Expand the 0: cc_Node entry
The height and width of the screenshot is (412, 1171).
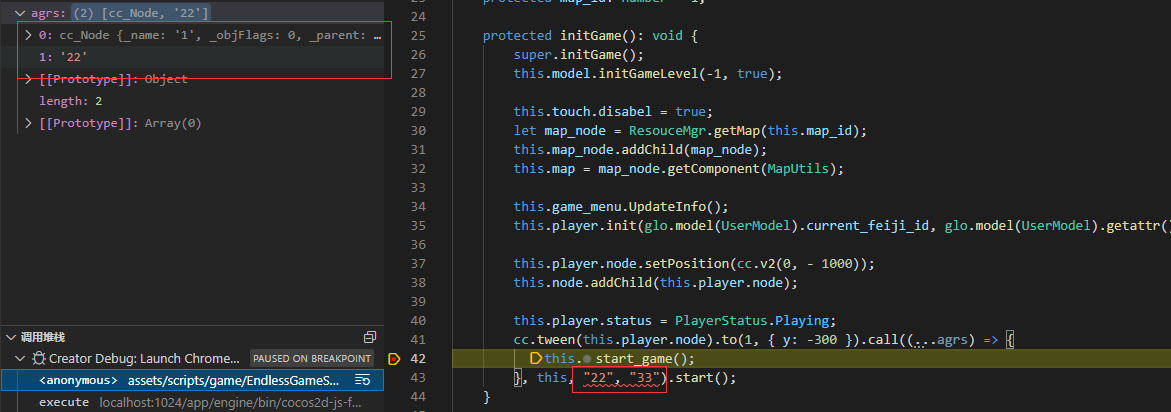28,35
